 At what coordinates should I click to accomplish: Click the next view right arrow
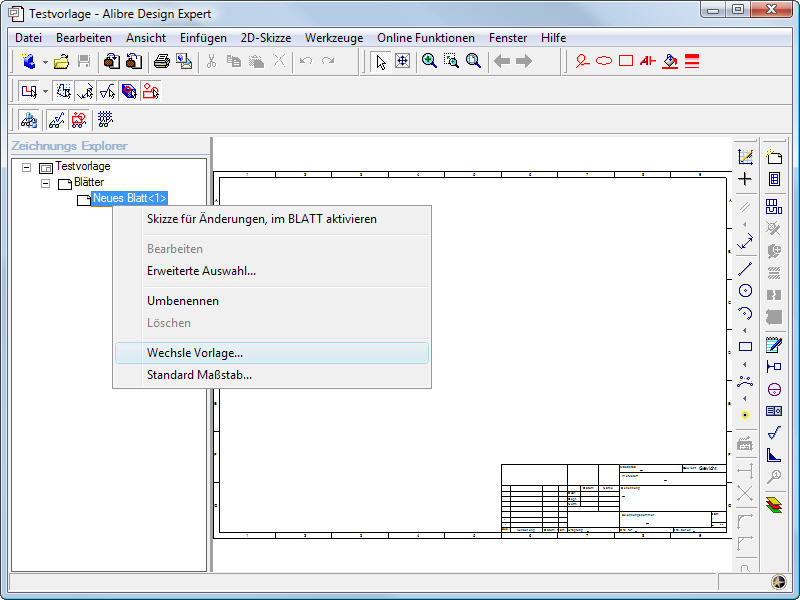pyautogui.click(x=524, y=61)
